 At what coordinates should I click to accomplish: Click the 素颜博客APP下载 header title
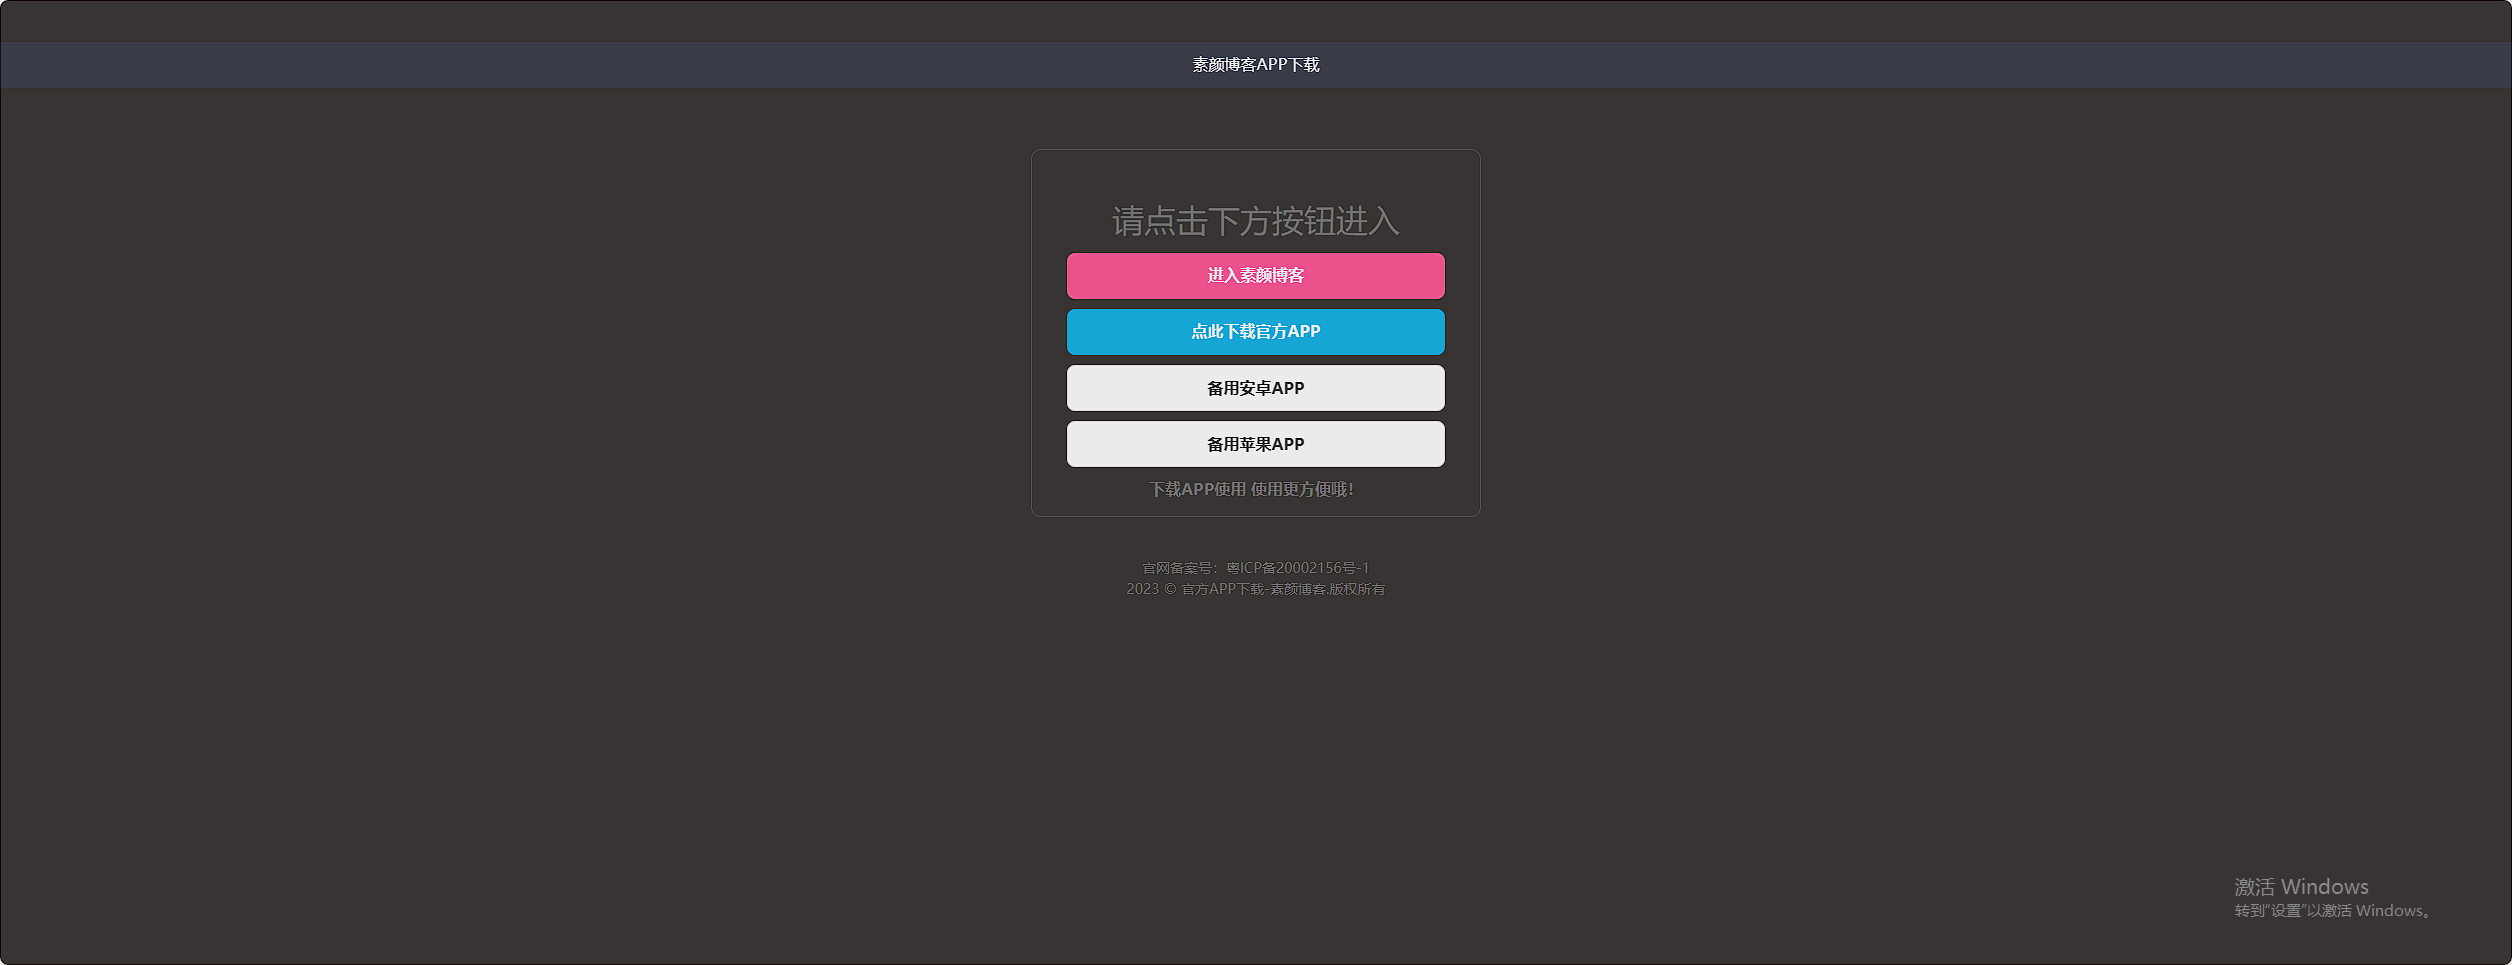1255,64
